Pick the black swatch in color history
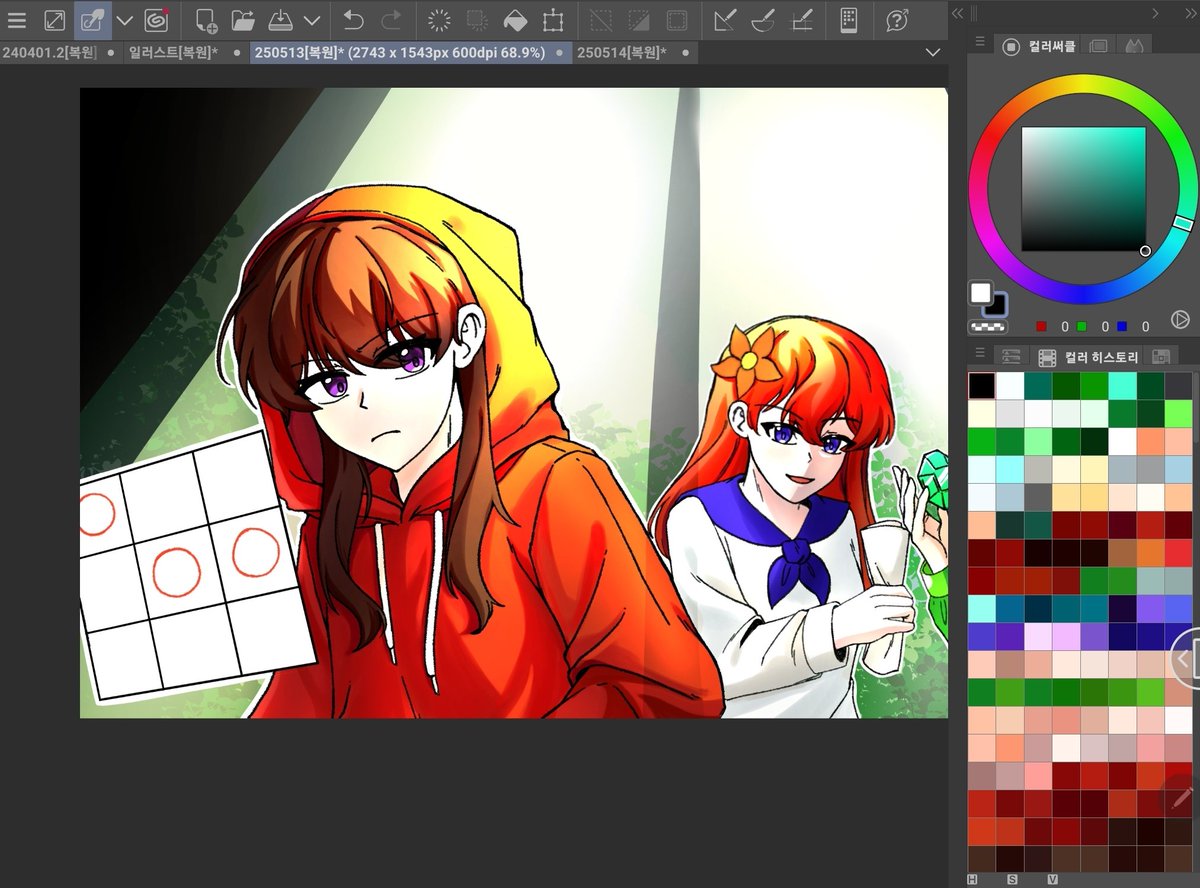Viewport: 1200px width, 888px height. [x=981, y=386]
